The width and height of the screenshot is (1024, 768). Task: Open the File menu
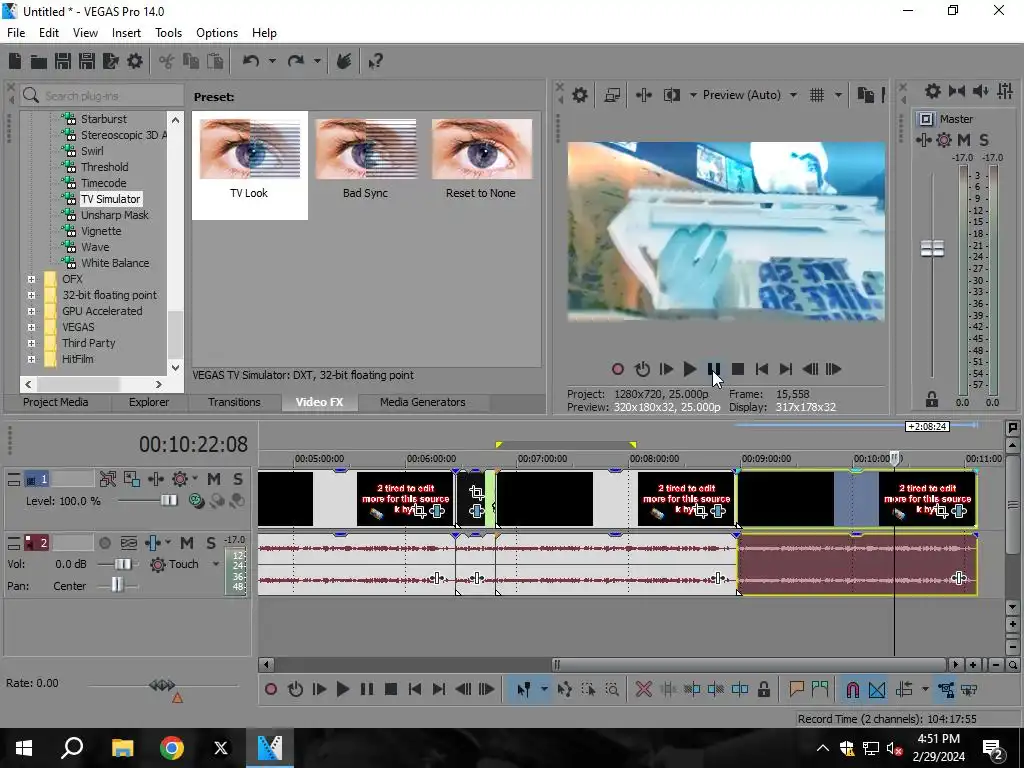click(x=16, y=33)
